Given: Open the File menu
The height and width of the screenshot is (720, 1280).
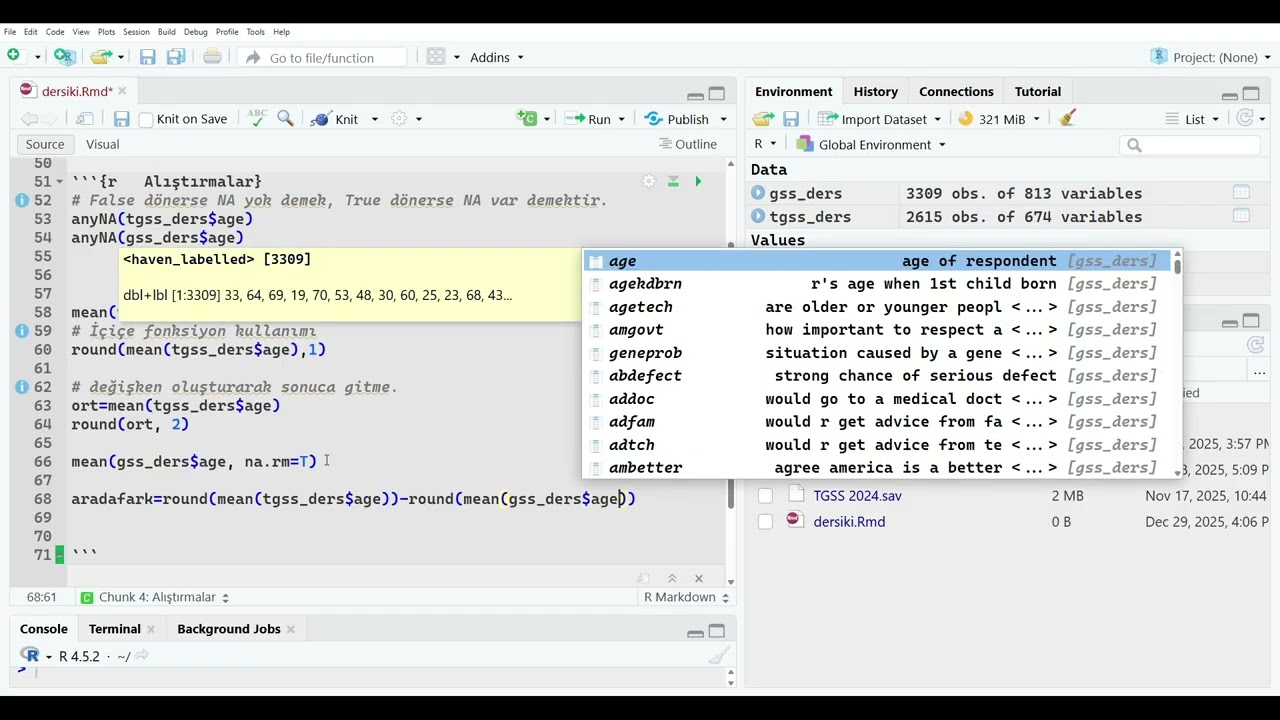Looking at the screenshot, I should [x=9, y=32].
